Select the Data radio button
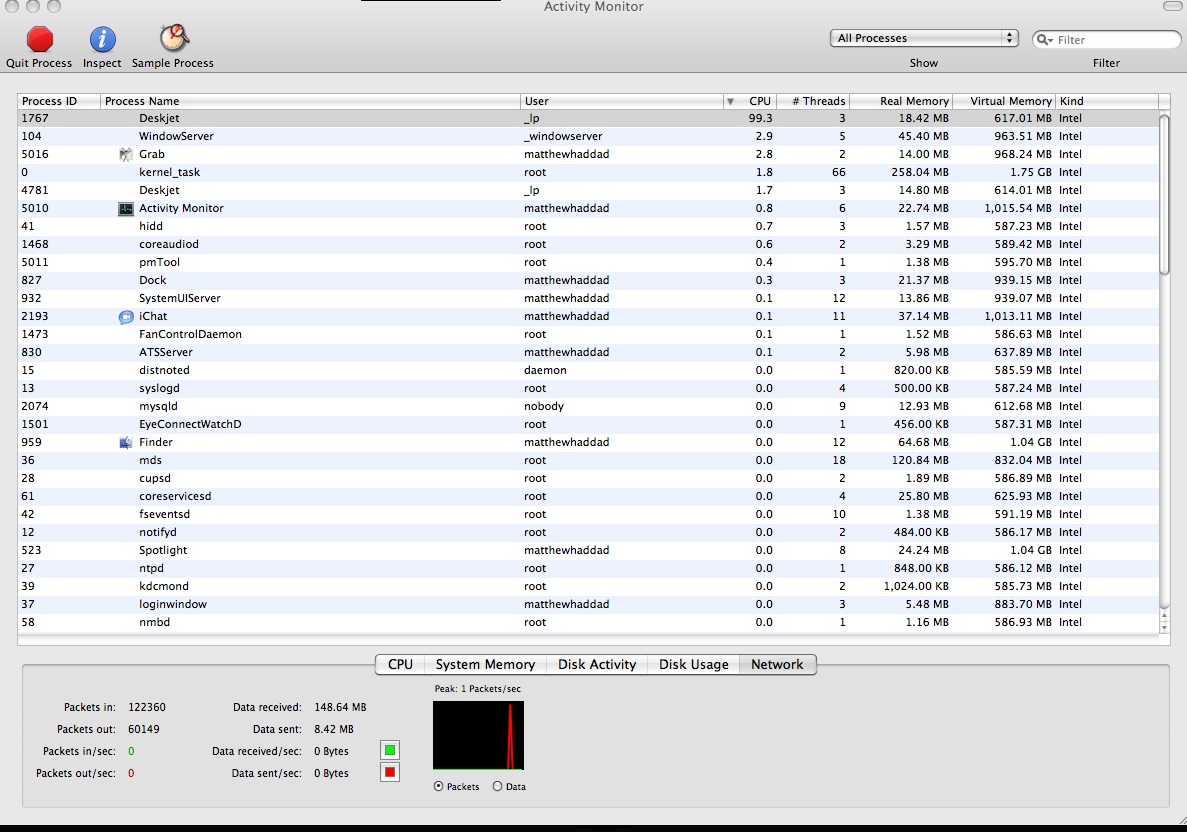Screen dimensions: 1187x832 tap(497, 787)
